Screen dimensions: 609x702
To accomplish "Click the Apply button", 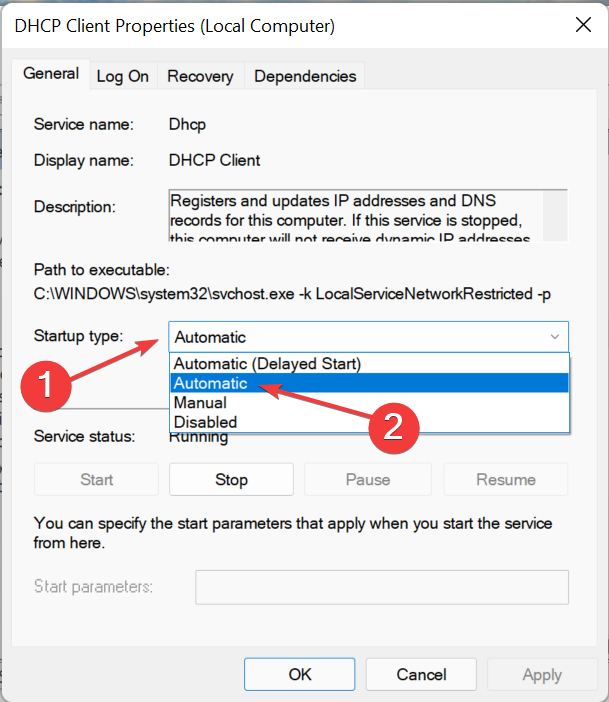I will (541, 674).
